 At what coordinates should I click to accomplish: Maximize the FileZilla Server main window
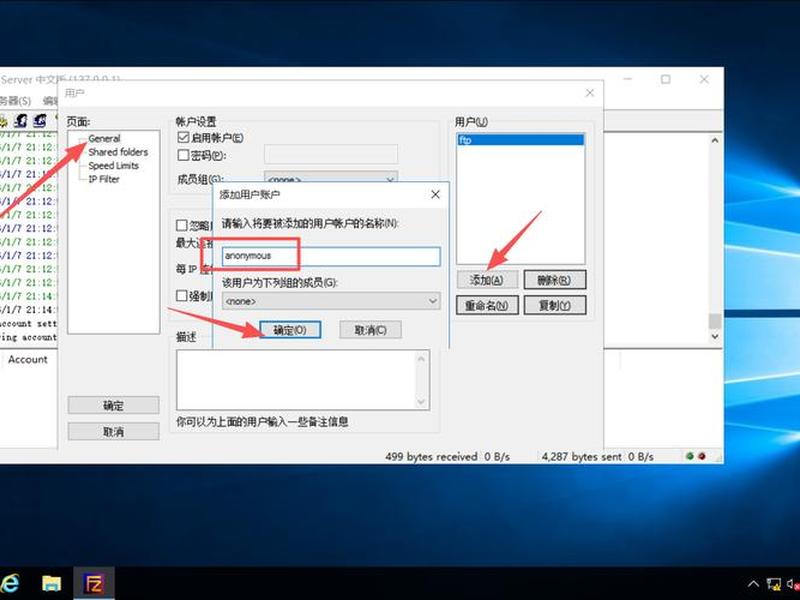coord(665,79)
